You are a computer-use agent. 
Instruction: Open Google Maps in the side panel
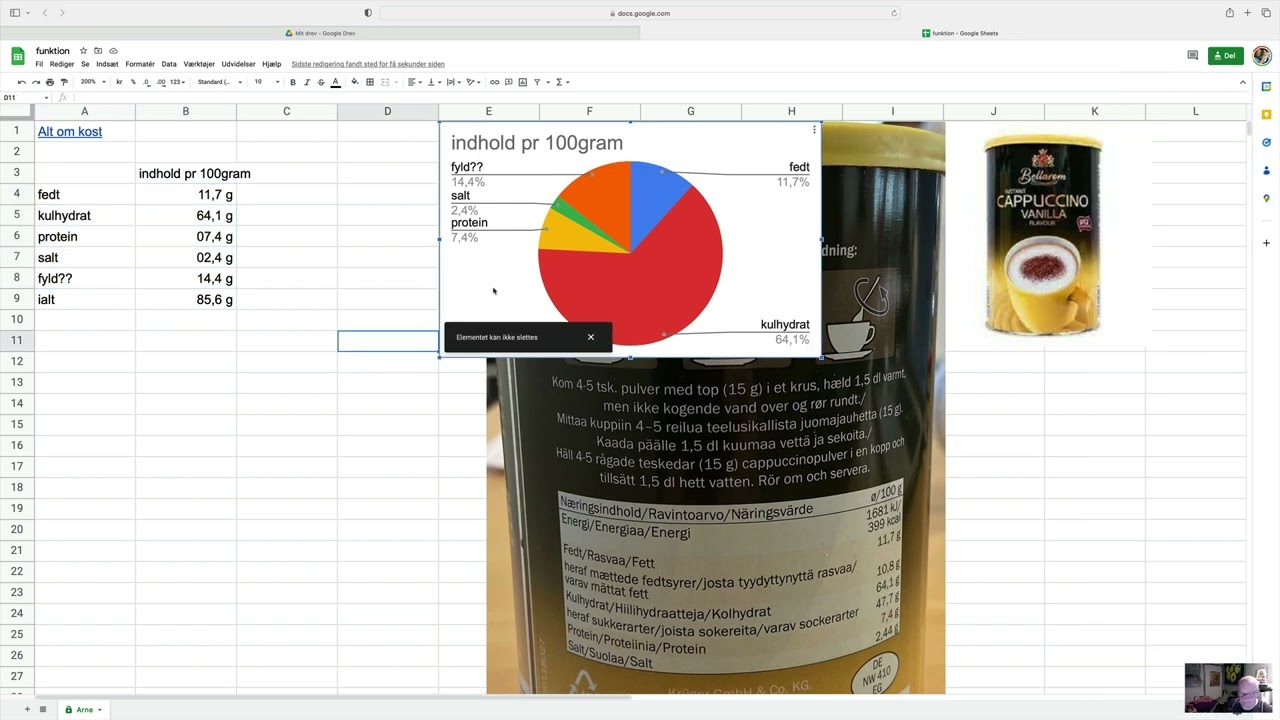(x=1266, y=199)
